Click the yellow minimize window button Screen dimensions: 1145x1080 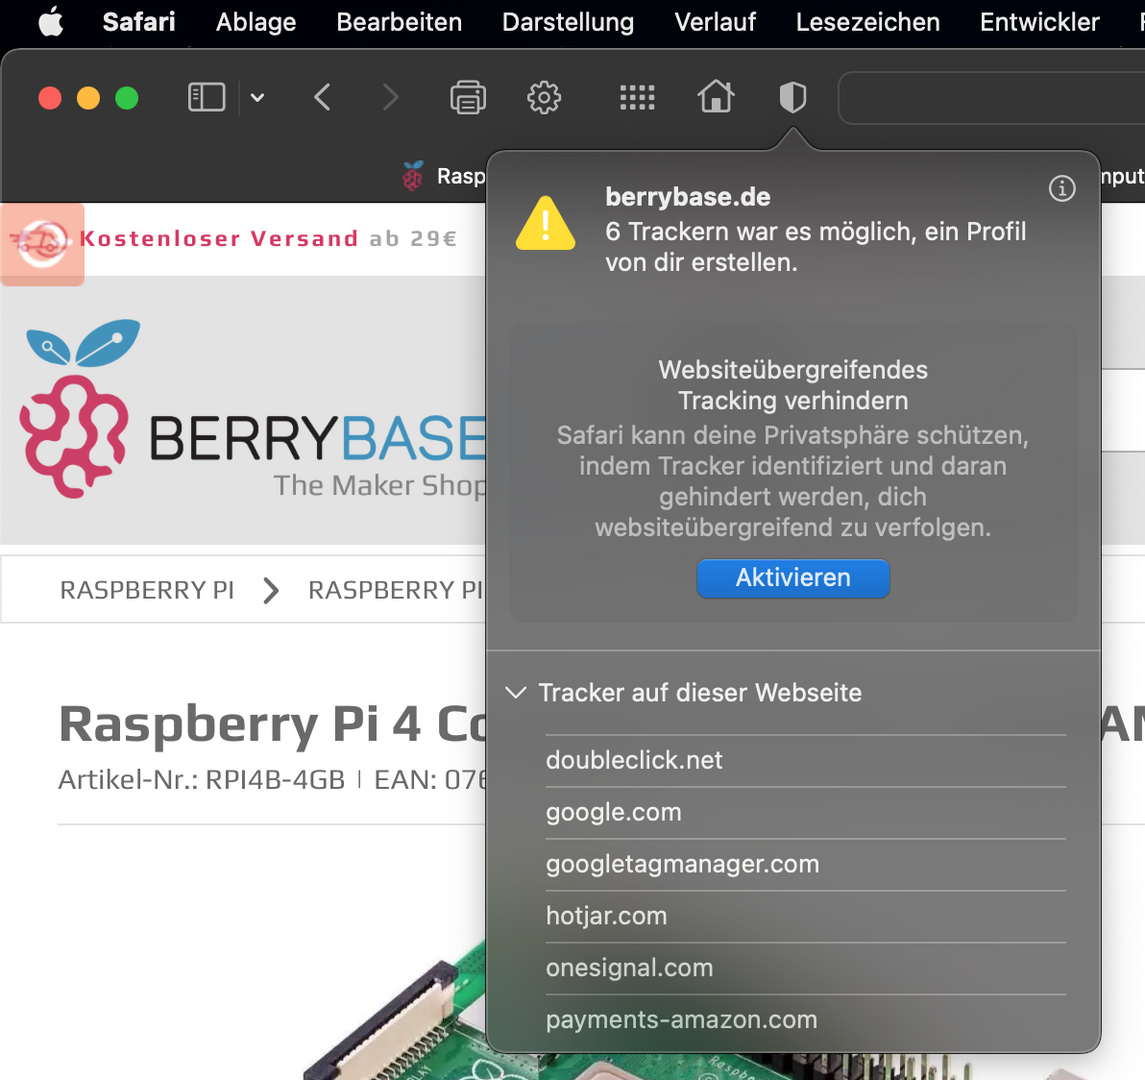coord(88,98)
